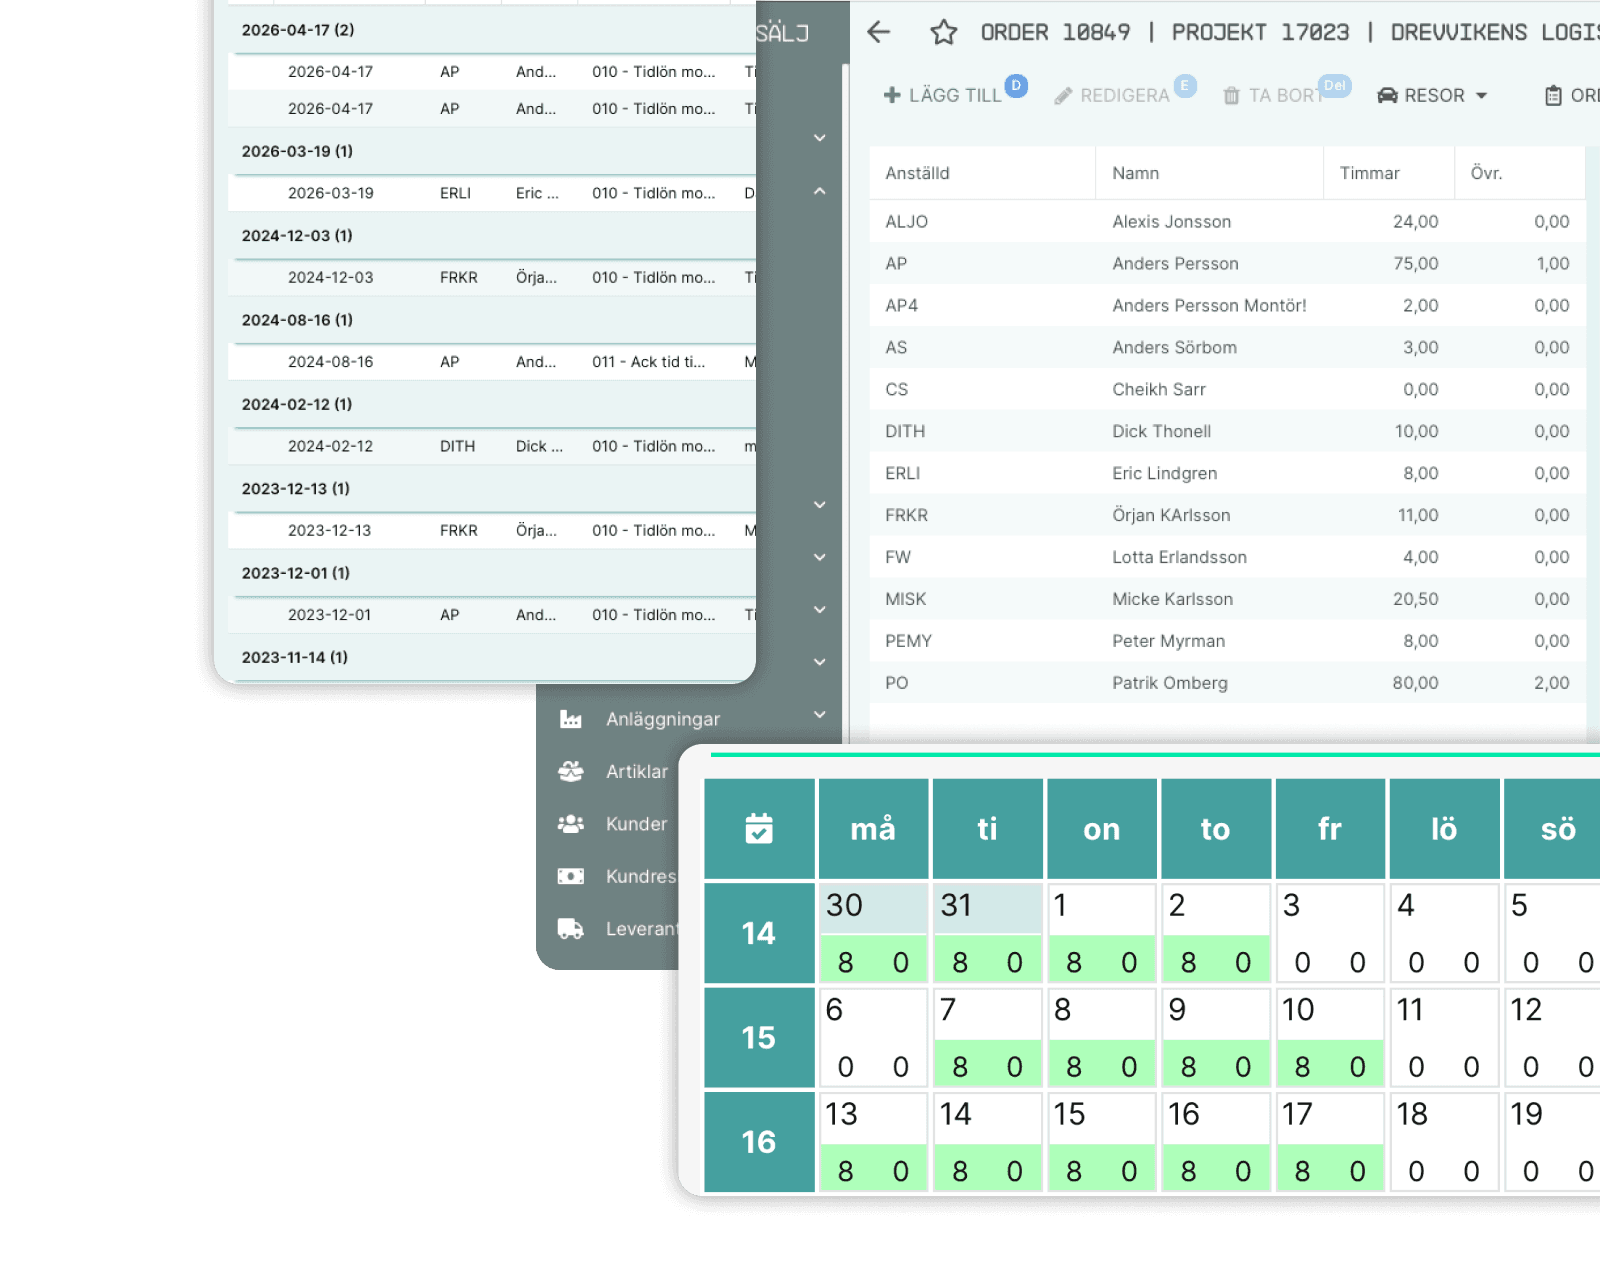
Task: Click the Anläggningar factory icon
Action: click(571, 719)
